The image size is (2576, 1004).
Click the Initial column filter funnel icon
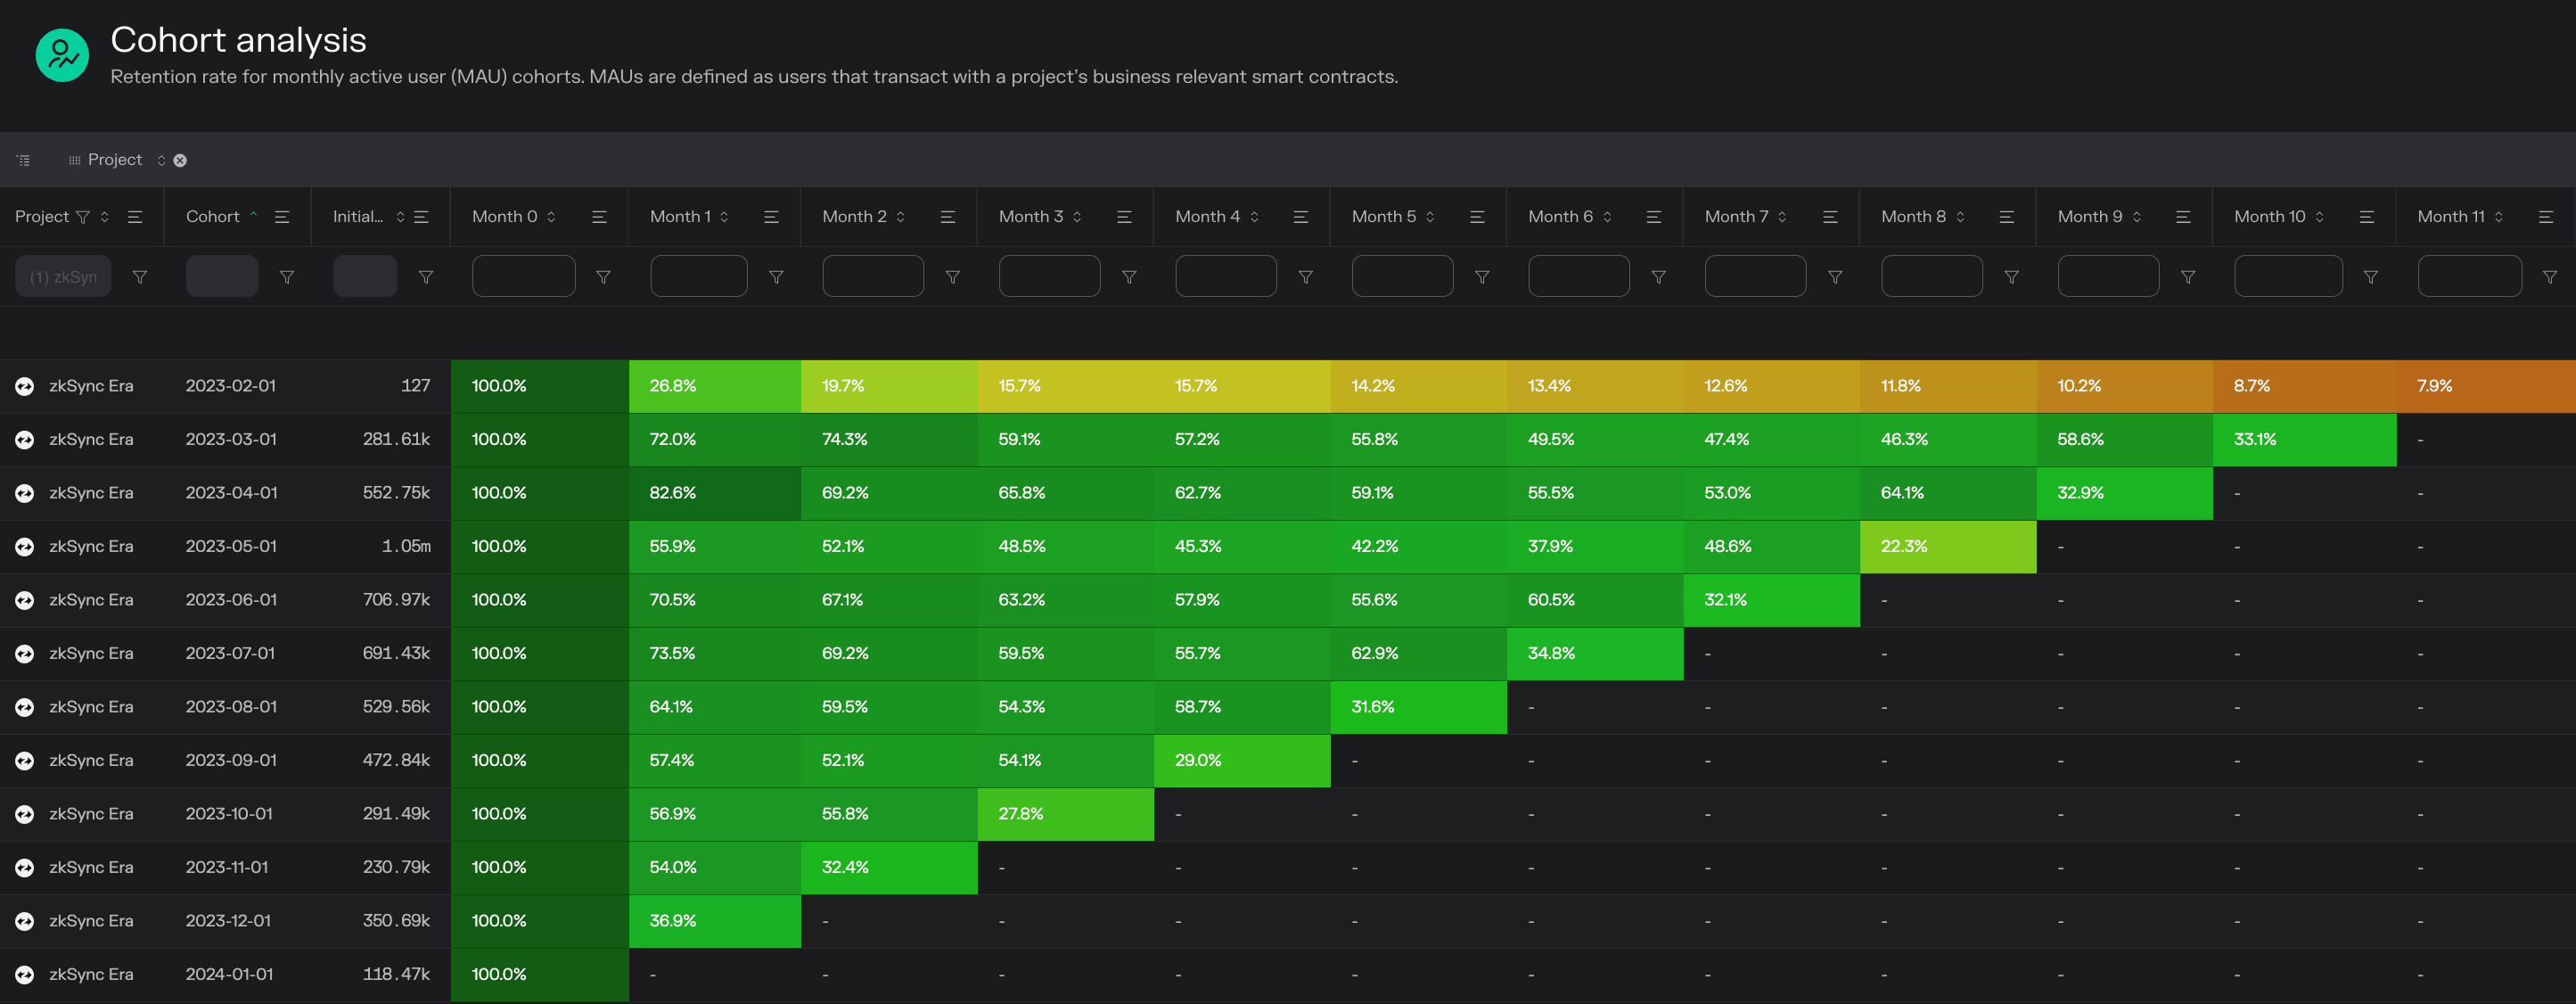click(x=426, y=277)
